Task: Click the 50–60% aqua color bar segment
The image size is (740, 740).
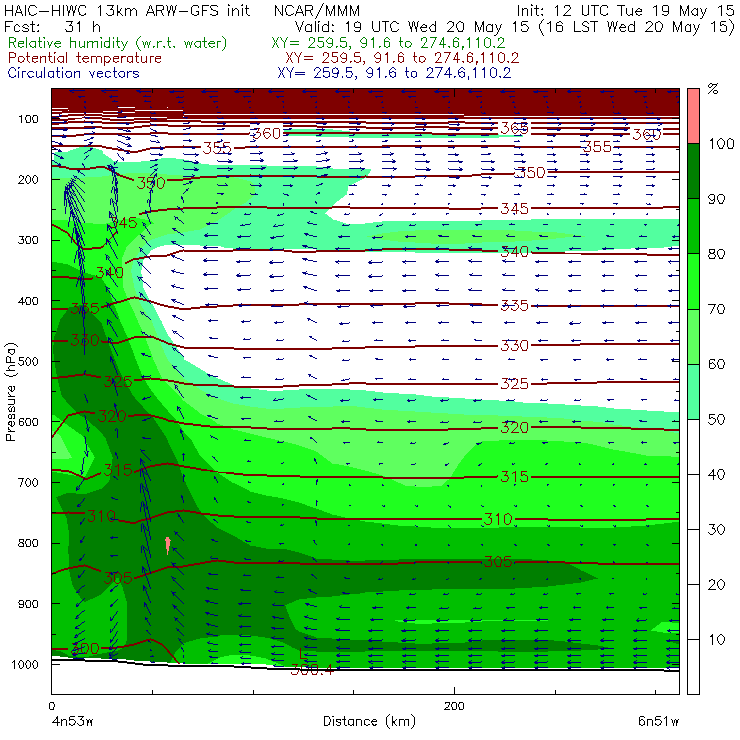Action: (693, 392)
